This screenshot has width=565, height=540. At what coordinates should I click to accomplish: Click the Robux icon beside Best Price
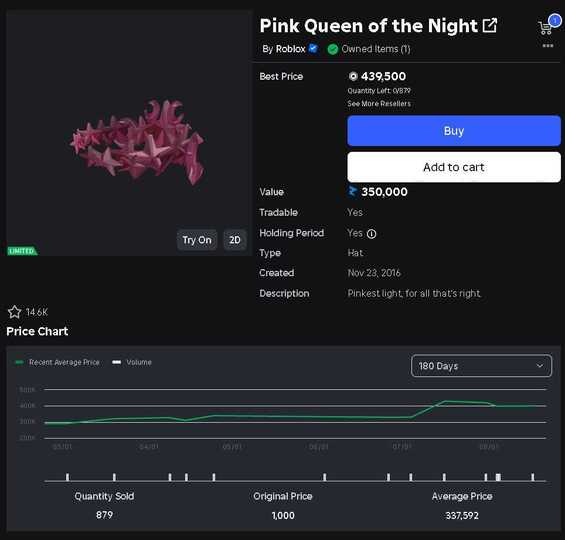tap(353, 76)
